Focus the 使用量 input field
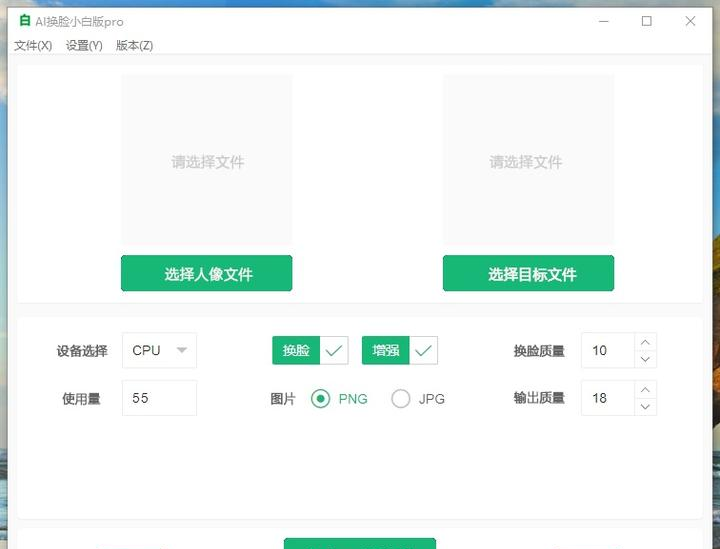The height and width of the screenshot is (549, 720). (159, 398)
